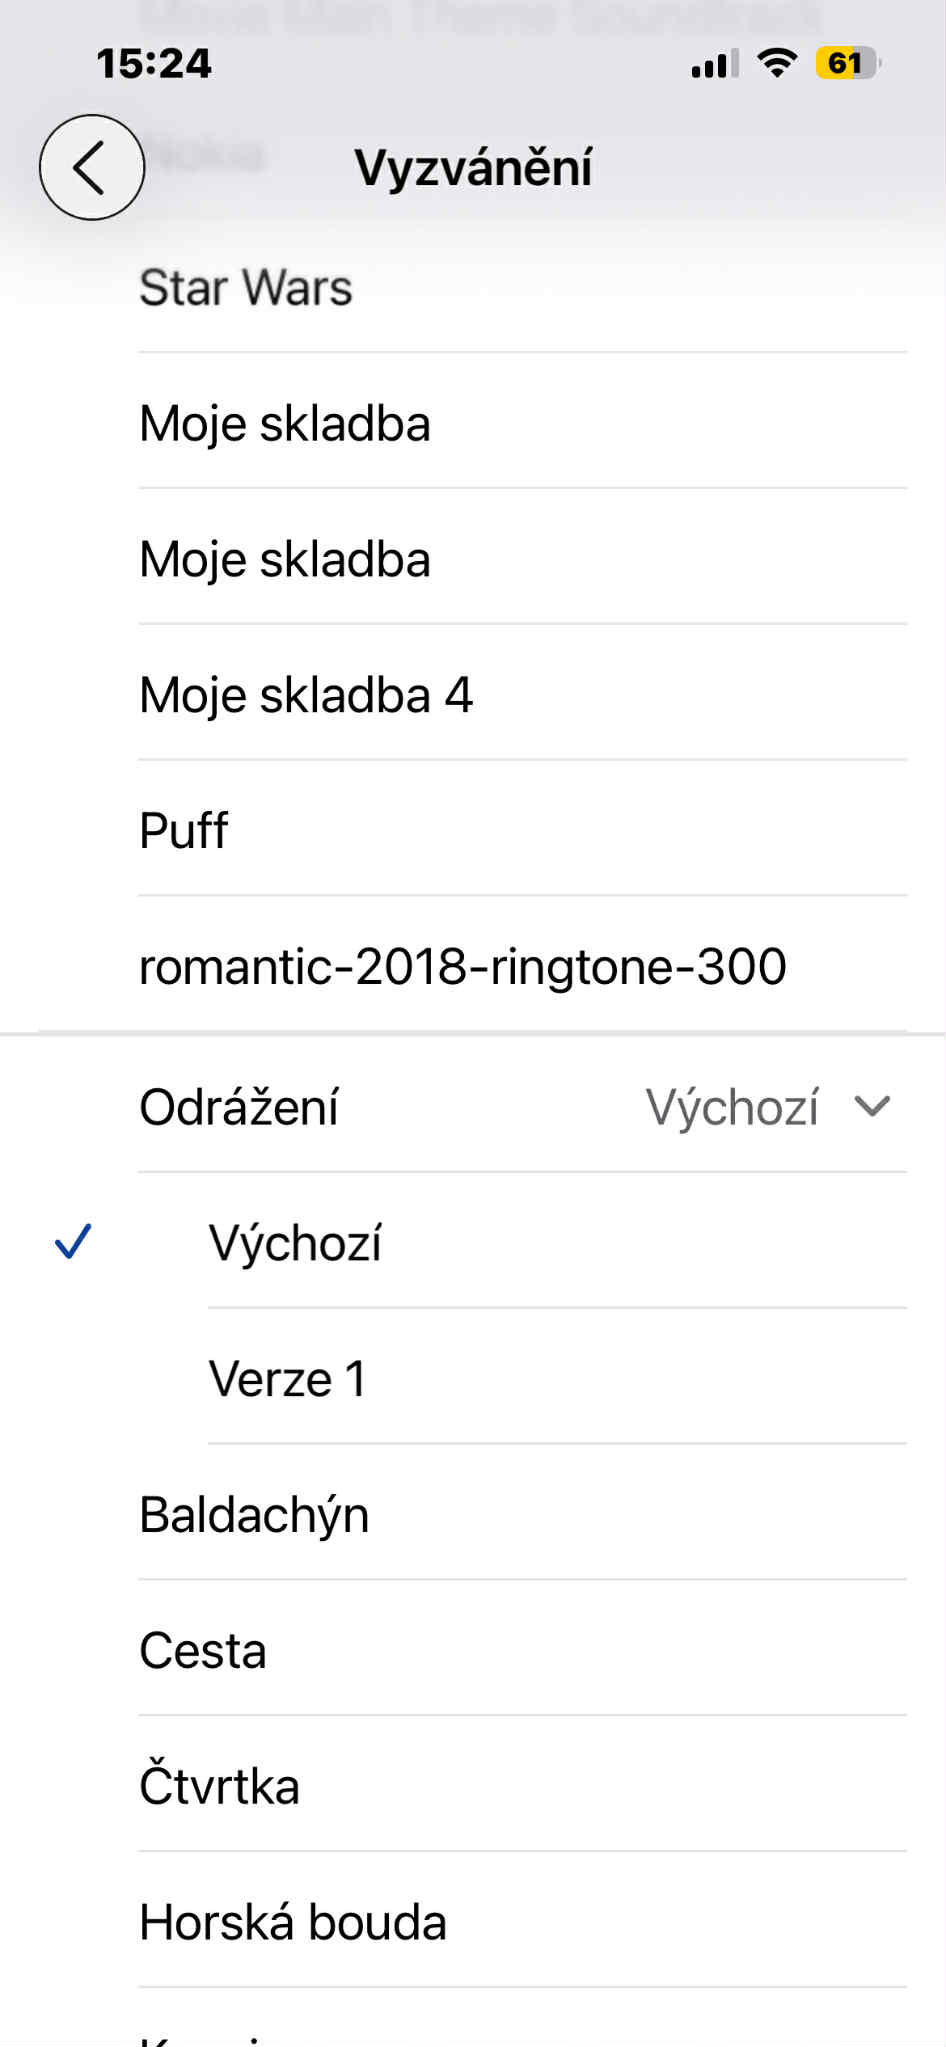The image size is (946, 2047).
Task: Select the first Moje skladba ringtone
Action: 285,424
